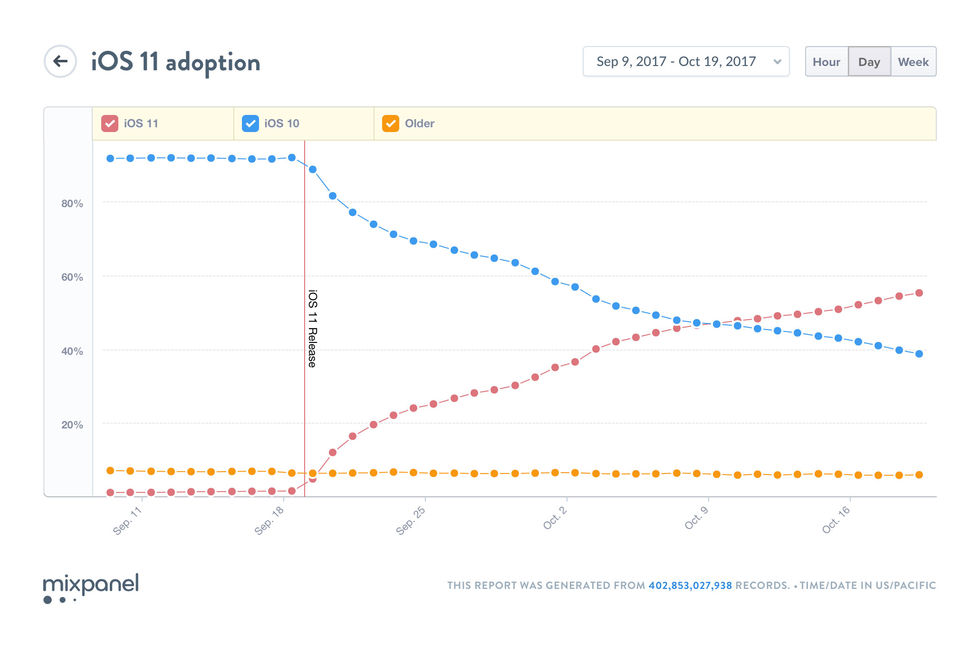Open the date range dropdown

click(x=685, y=62)
